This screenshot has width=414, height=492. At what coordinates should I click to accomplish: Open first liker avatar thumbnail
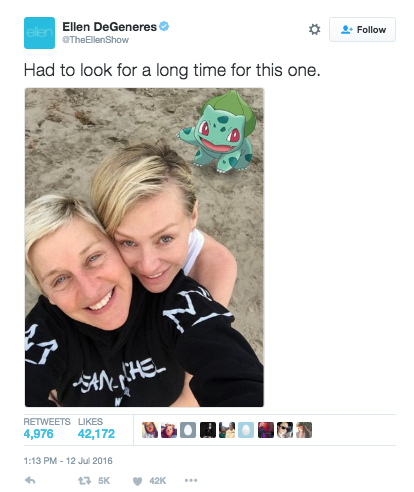point(150,430)
